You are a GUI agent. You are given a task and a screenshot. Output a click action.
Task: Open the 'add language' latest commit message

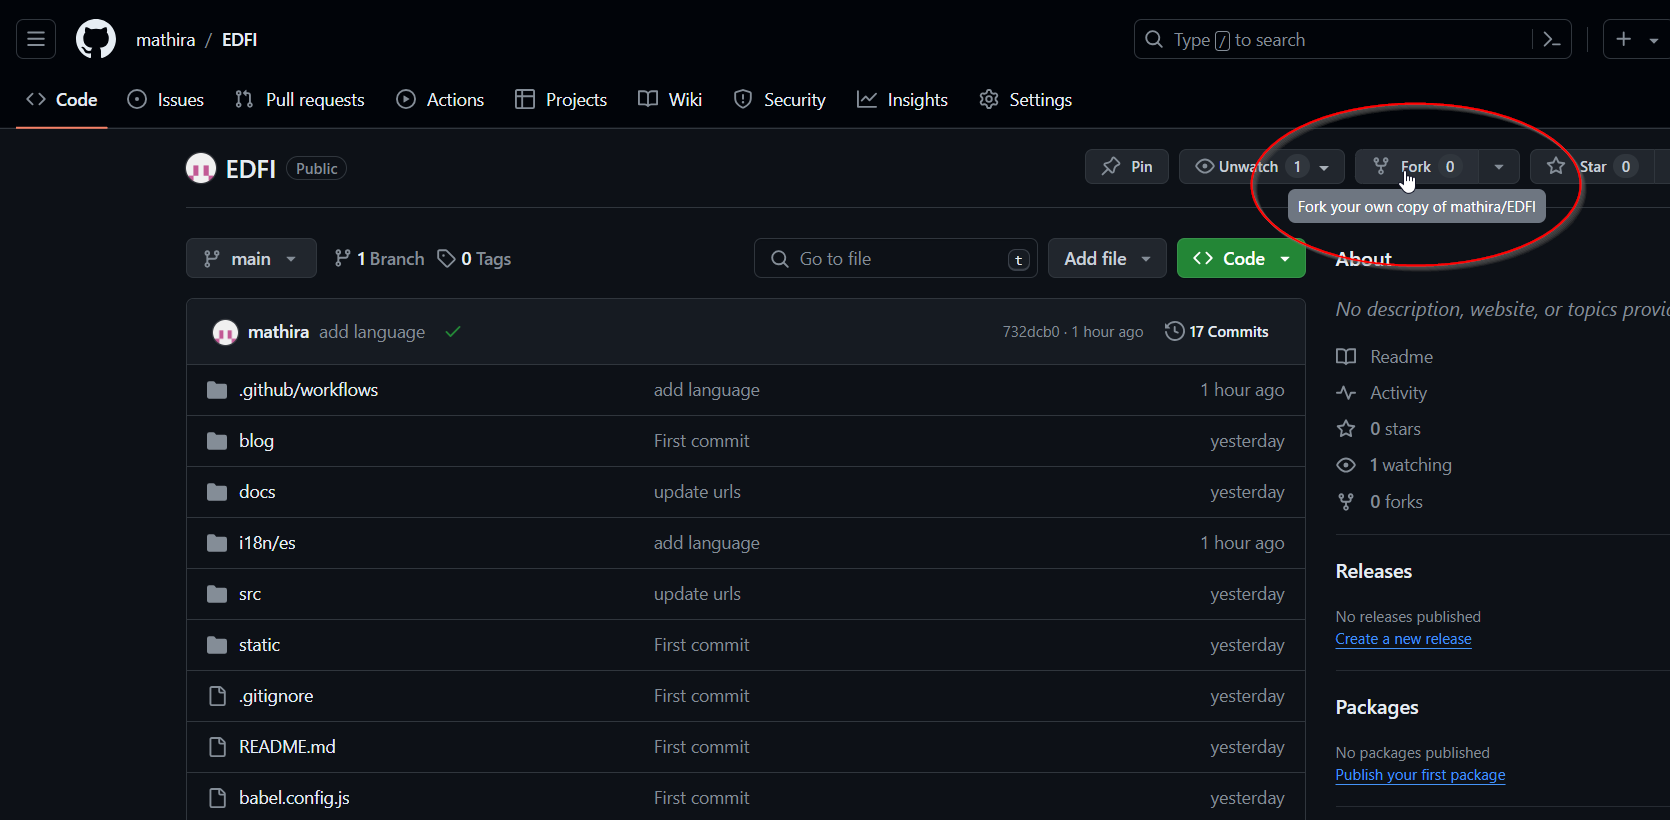coord(372,332)
